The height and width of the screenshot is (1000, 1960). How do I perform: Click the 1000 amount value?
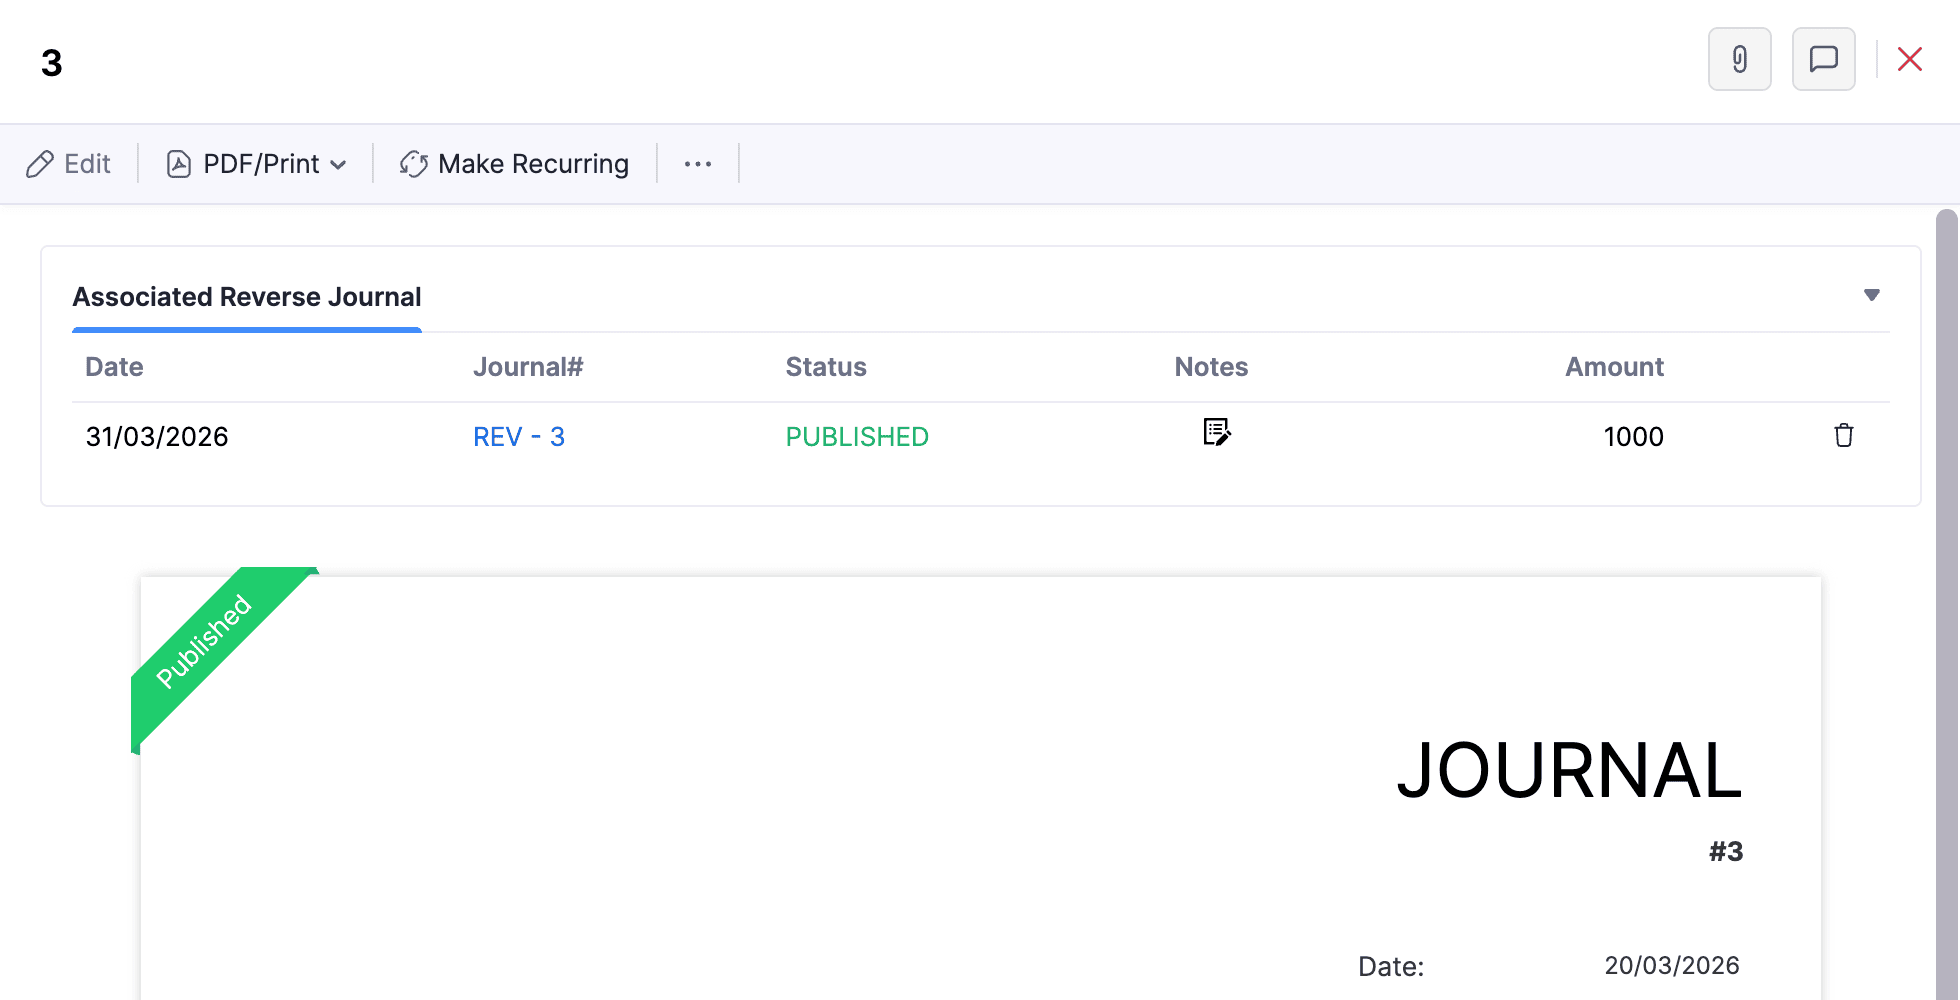coord(1633,437)
